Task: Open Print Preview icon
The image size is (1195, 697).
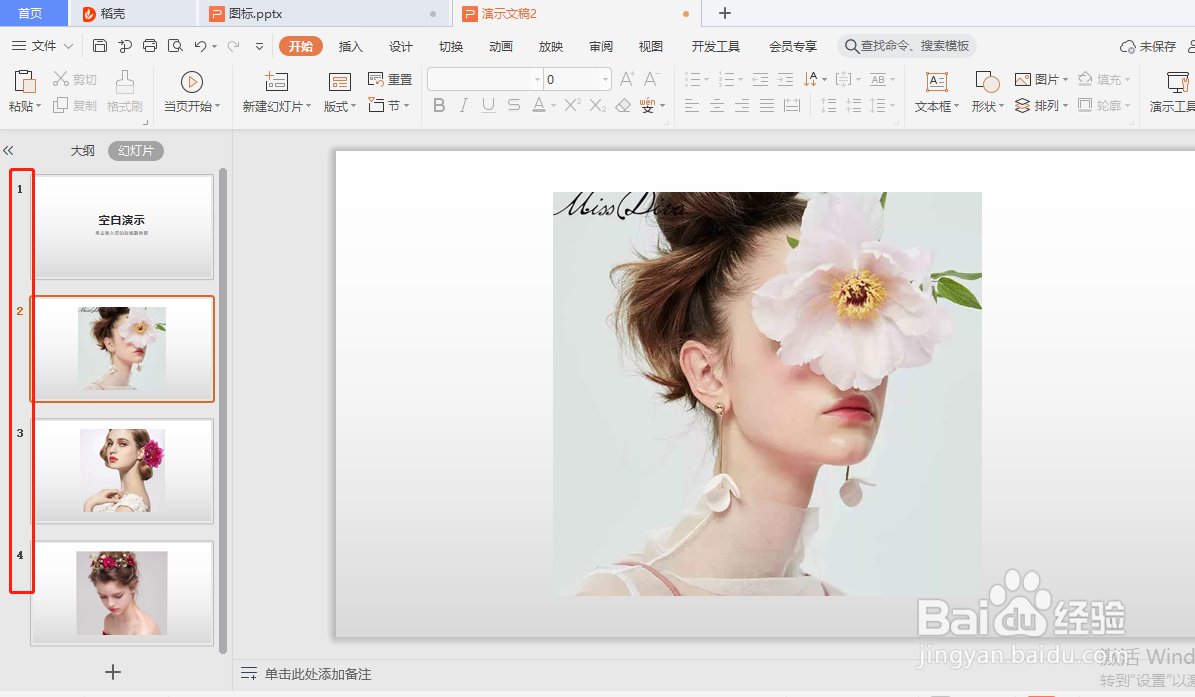Action: [175, 46]
